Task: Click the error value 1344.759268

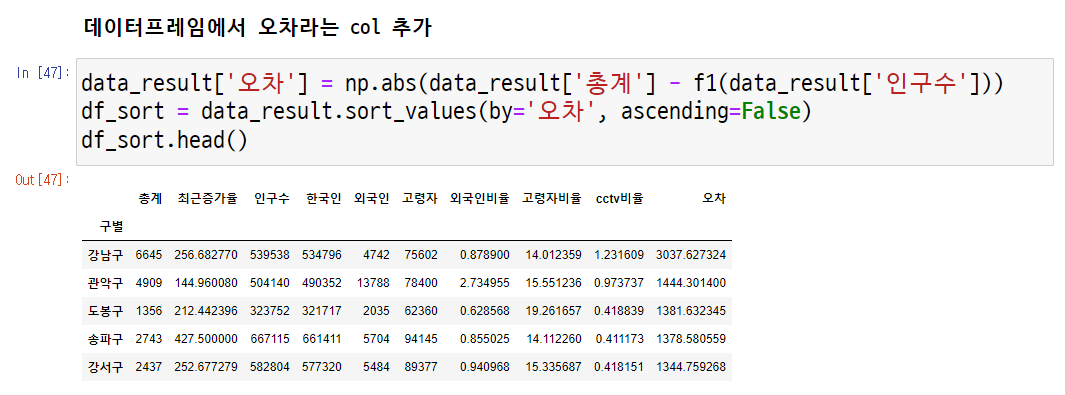Action: (691, 366)
